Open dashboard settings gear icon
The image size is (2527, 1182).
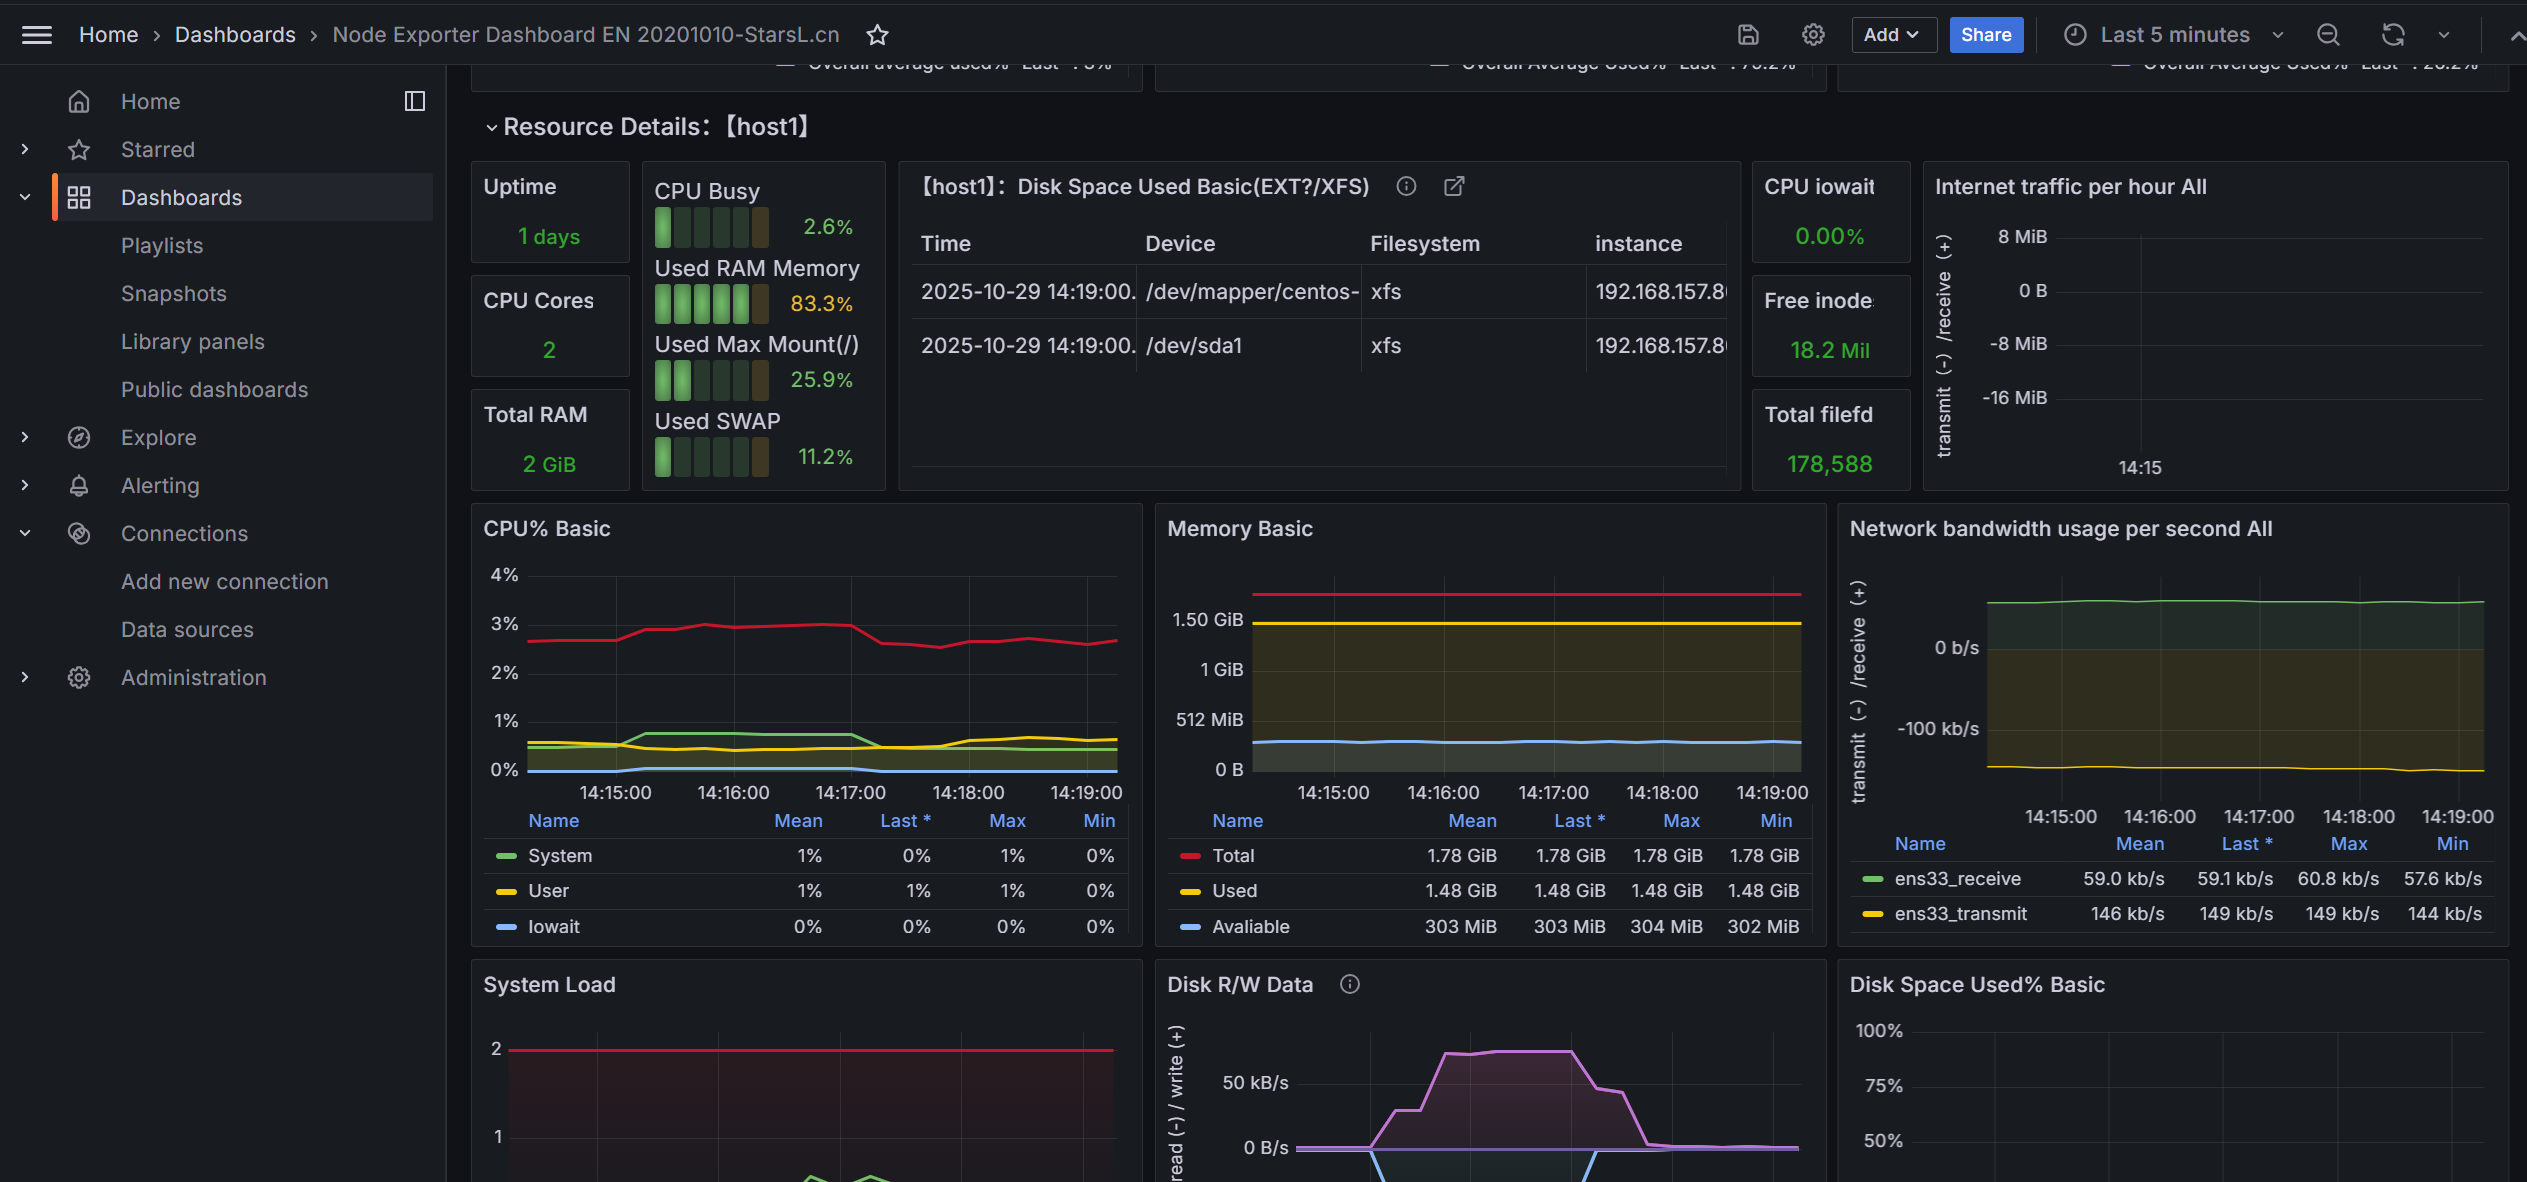coord(1813,35)
